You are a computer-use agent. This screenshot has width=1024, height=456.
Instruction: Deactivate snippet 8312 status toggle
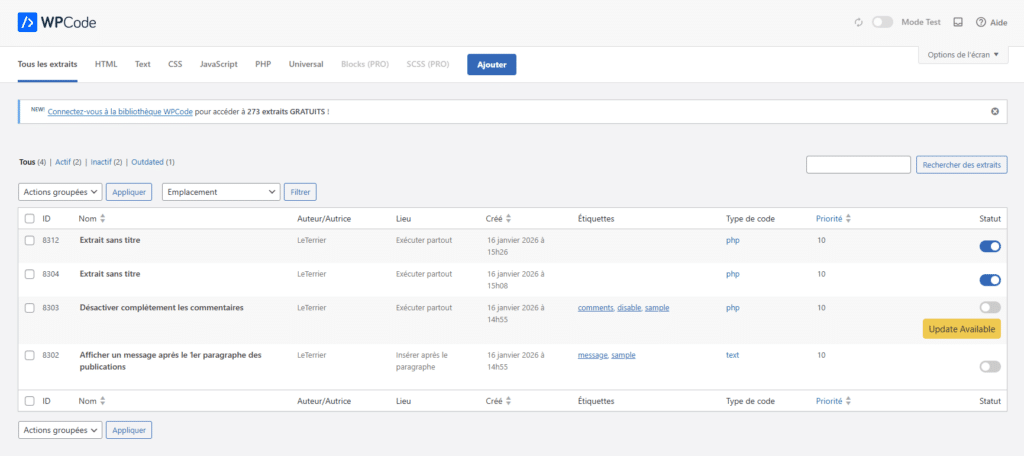coord(990,246)
